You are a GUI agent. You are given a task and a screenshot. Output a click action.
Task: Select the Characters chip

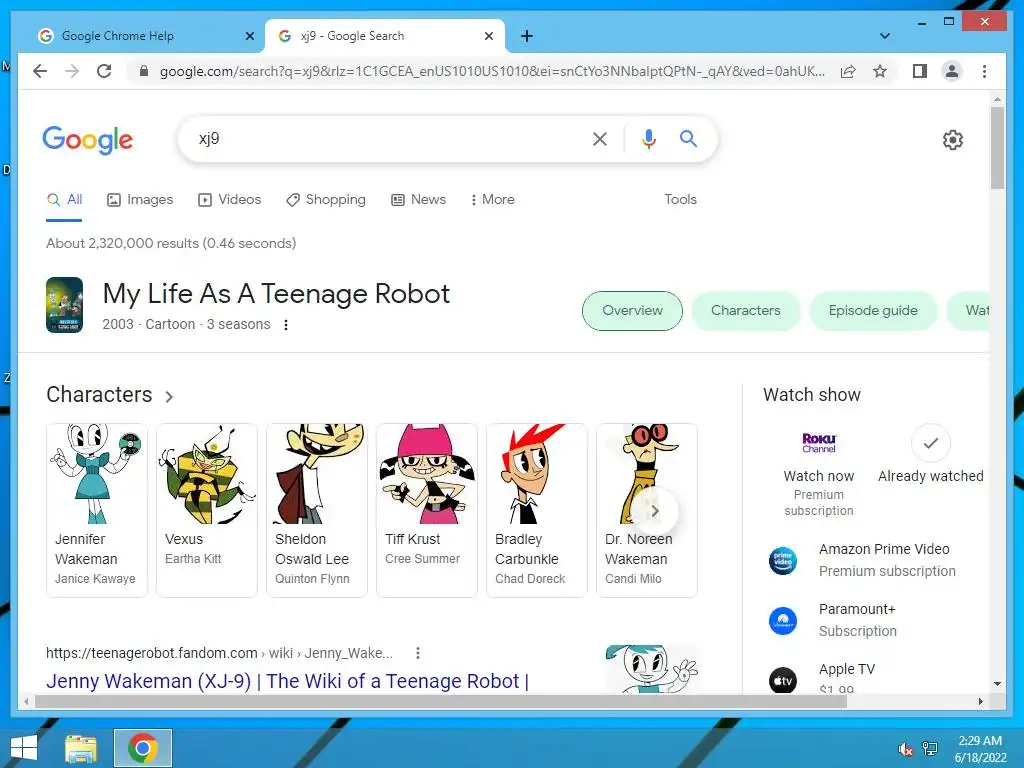coord(746,311)
